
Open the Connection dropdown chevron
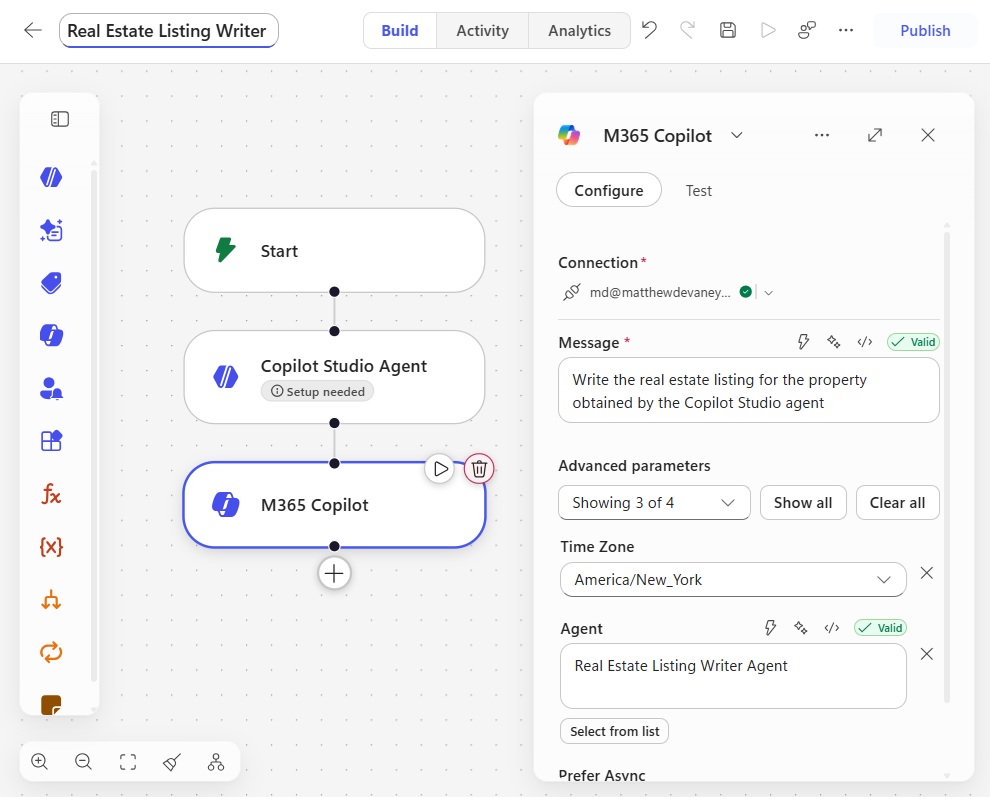(x=768, y=292)
